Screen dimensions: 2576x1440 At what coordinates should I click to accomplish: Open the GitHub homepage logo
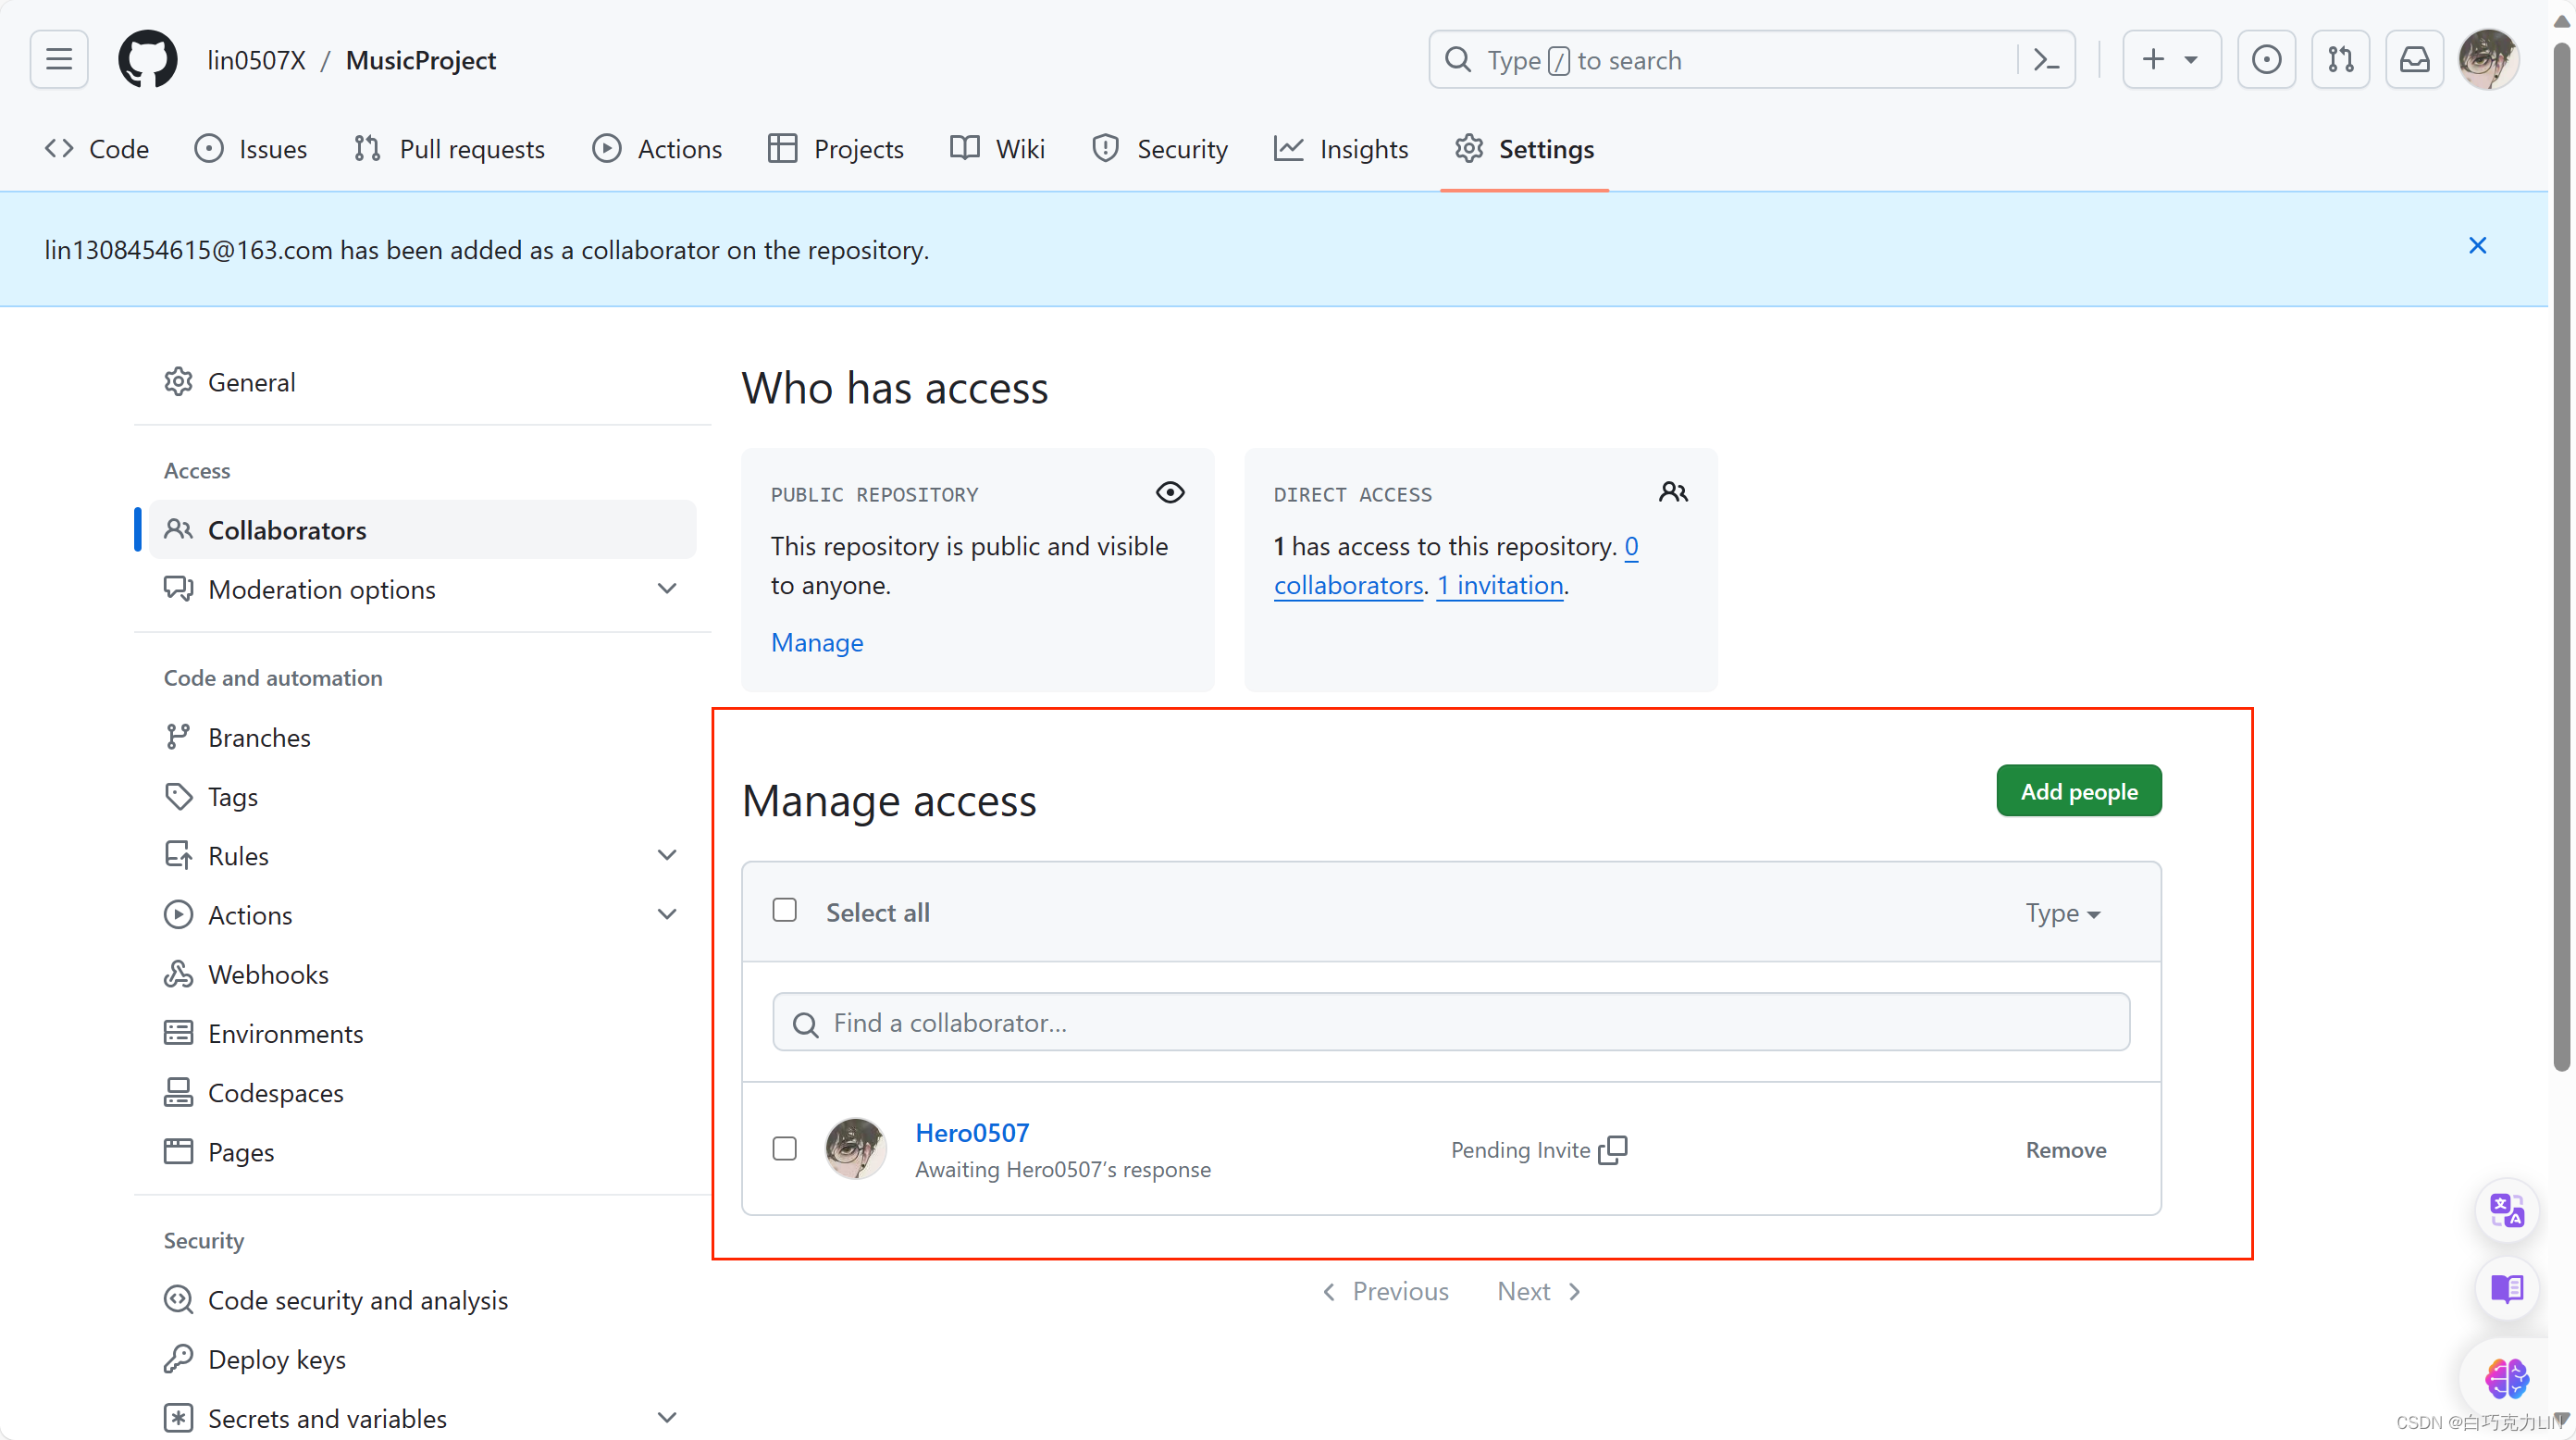pyautogui.click(x=147, y=60)
